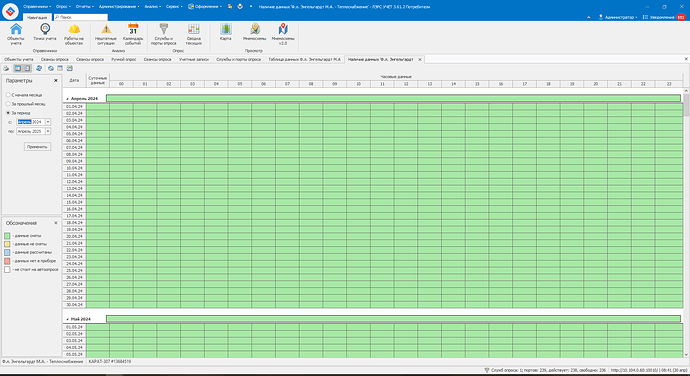The height and width of the screenshot is (376, 690).
Task: Switch to the Учетные записи tab
Action: (194, 59)
